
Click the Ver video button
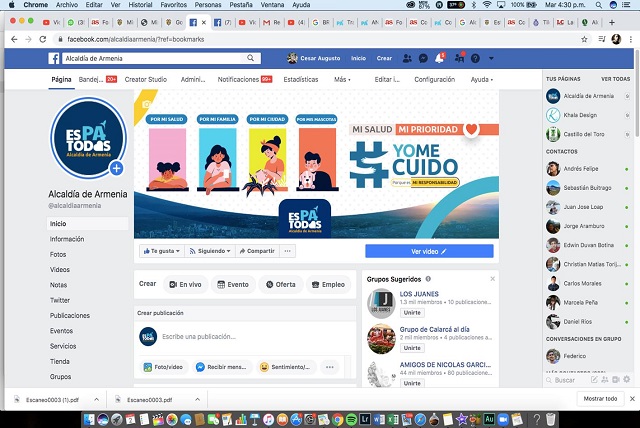pos(429,251)
